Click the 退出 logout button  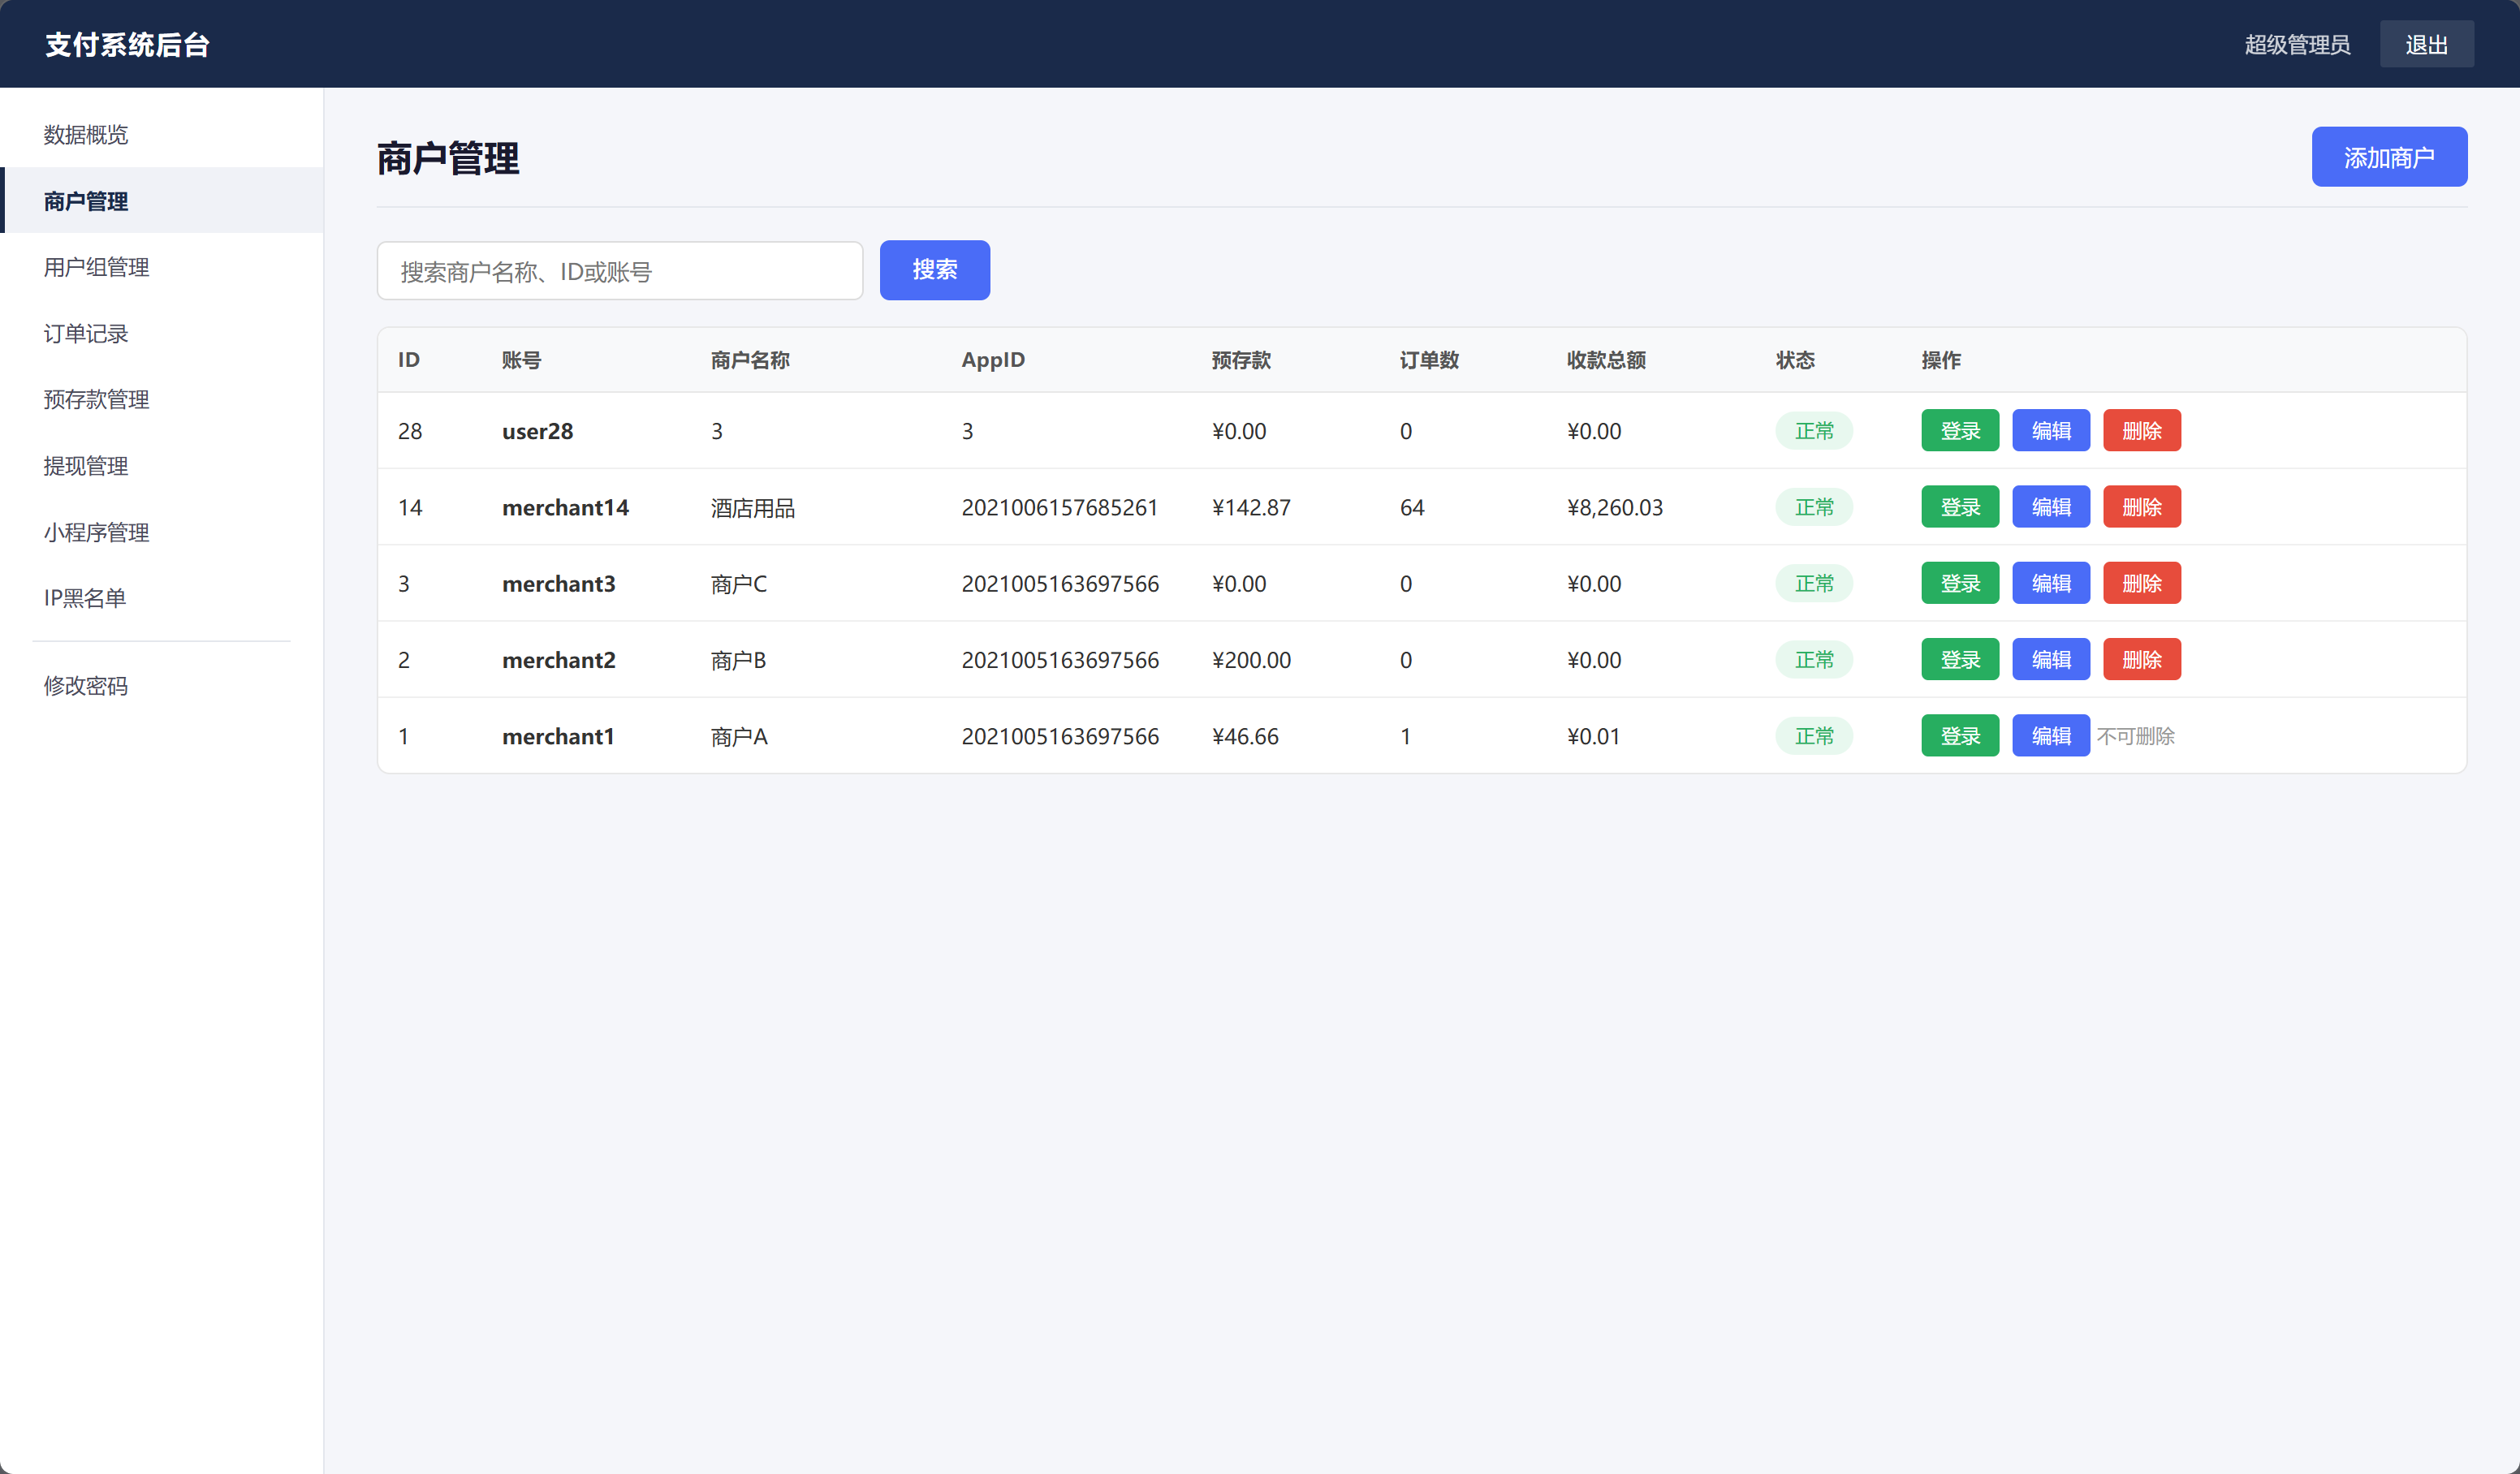coord(2426,44)
